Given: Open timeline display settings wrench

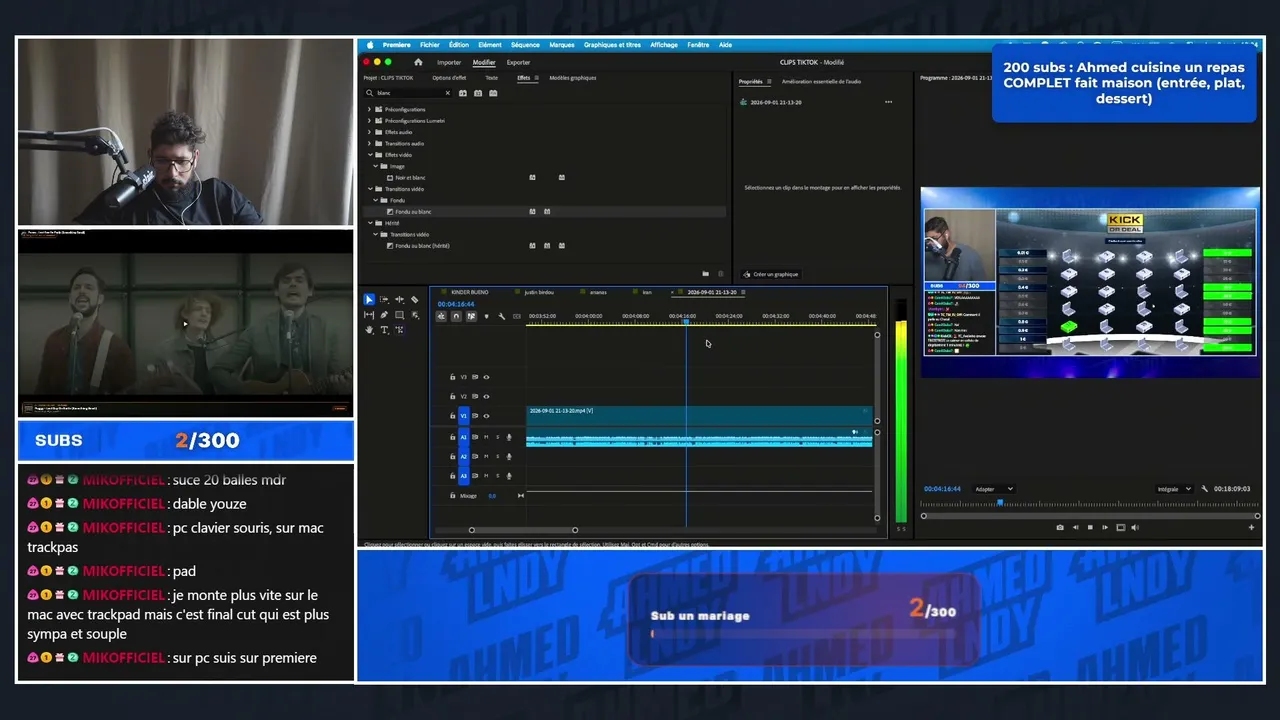Looking at the screenshot, I should tap(502, 316).
